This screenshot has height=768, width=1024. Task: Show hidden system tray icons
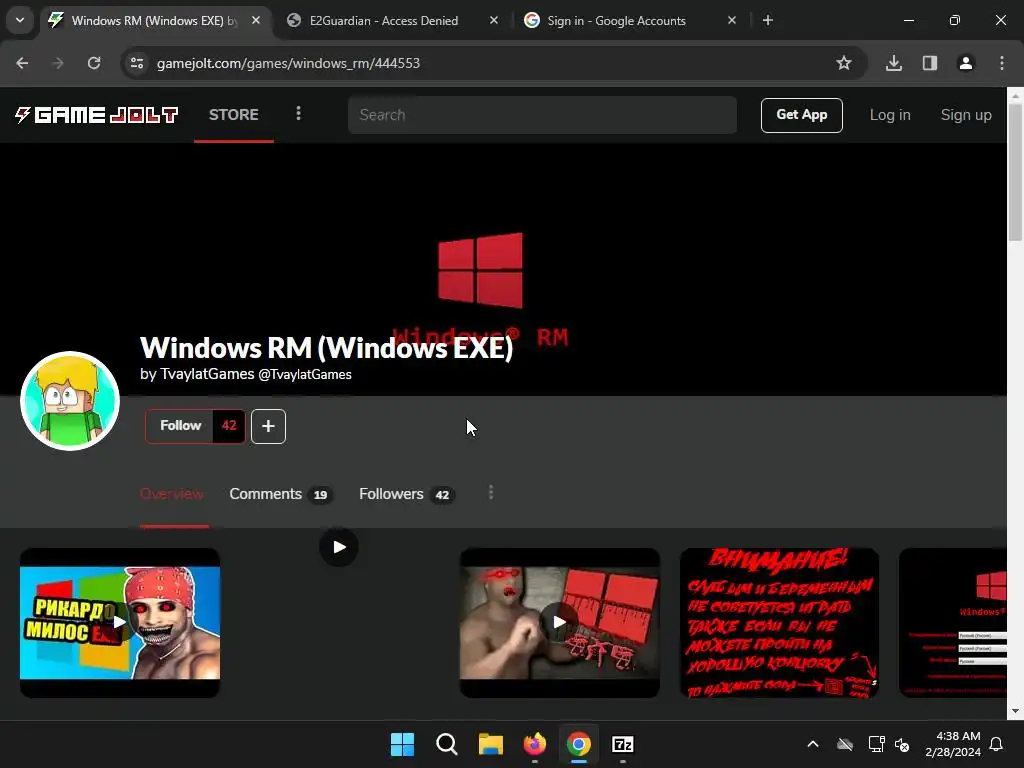click(813, 744)
